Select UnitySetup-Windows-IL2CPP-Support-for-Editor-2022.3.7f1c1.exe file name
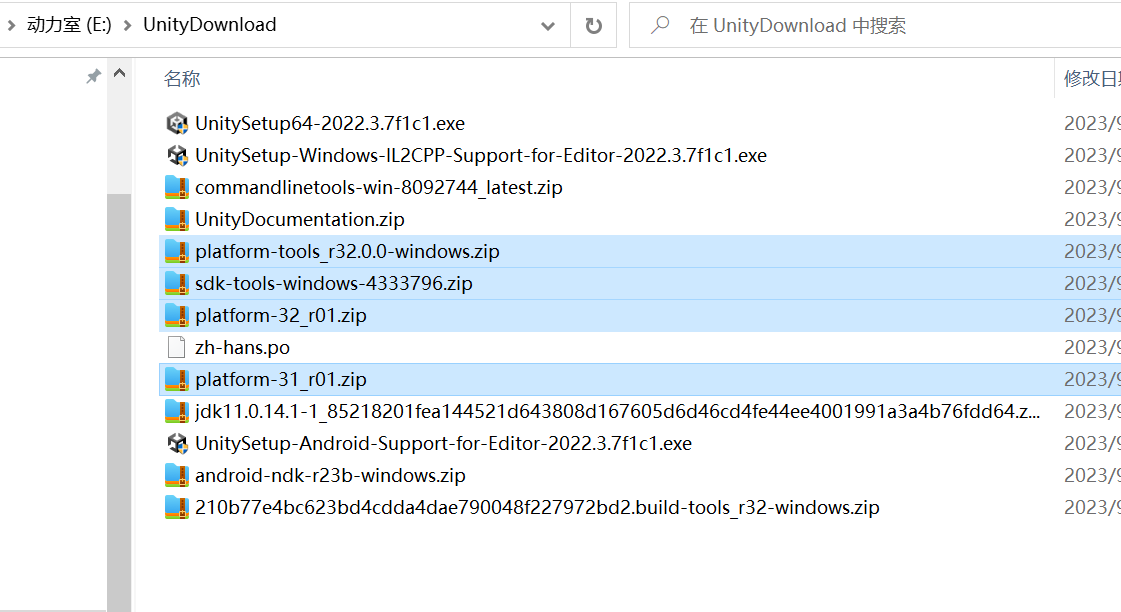Screen dimensions: 1121x612 (481, 156)
